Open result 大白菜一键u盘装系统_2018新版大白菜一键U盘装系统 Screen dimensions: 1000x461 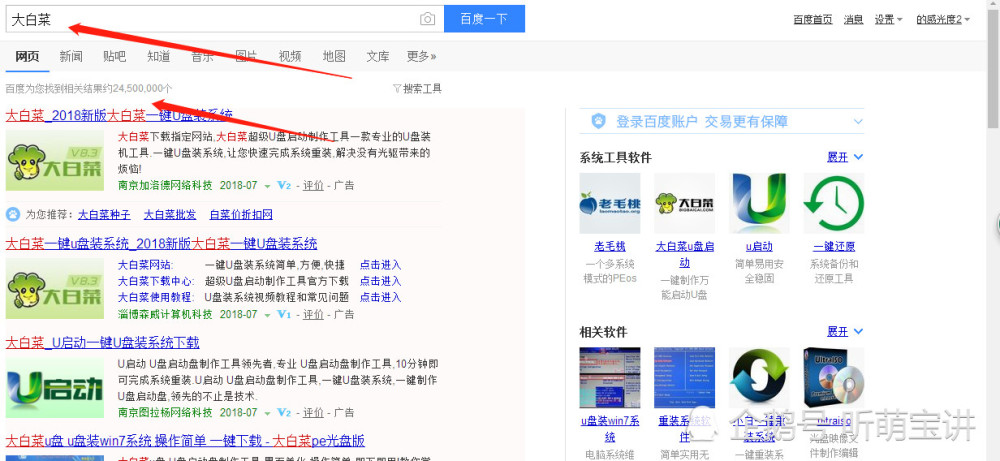tap(161, 244)
